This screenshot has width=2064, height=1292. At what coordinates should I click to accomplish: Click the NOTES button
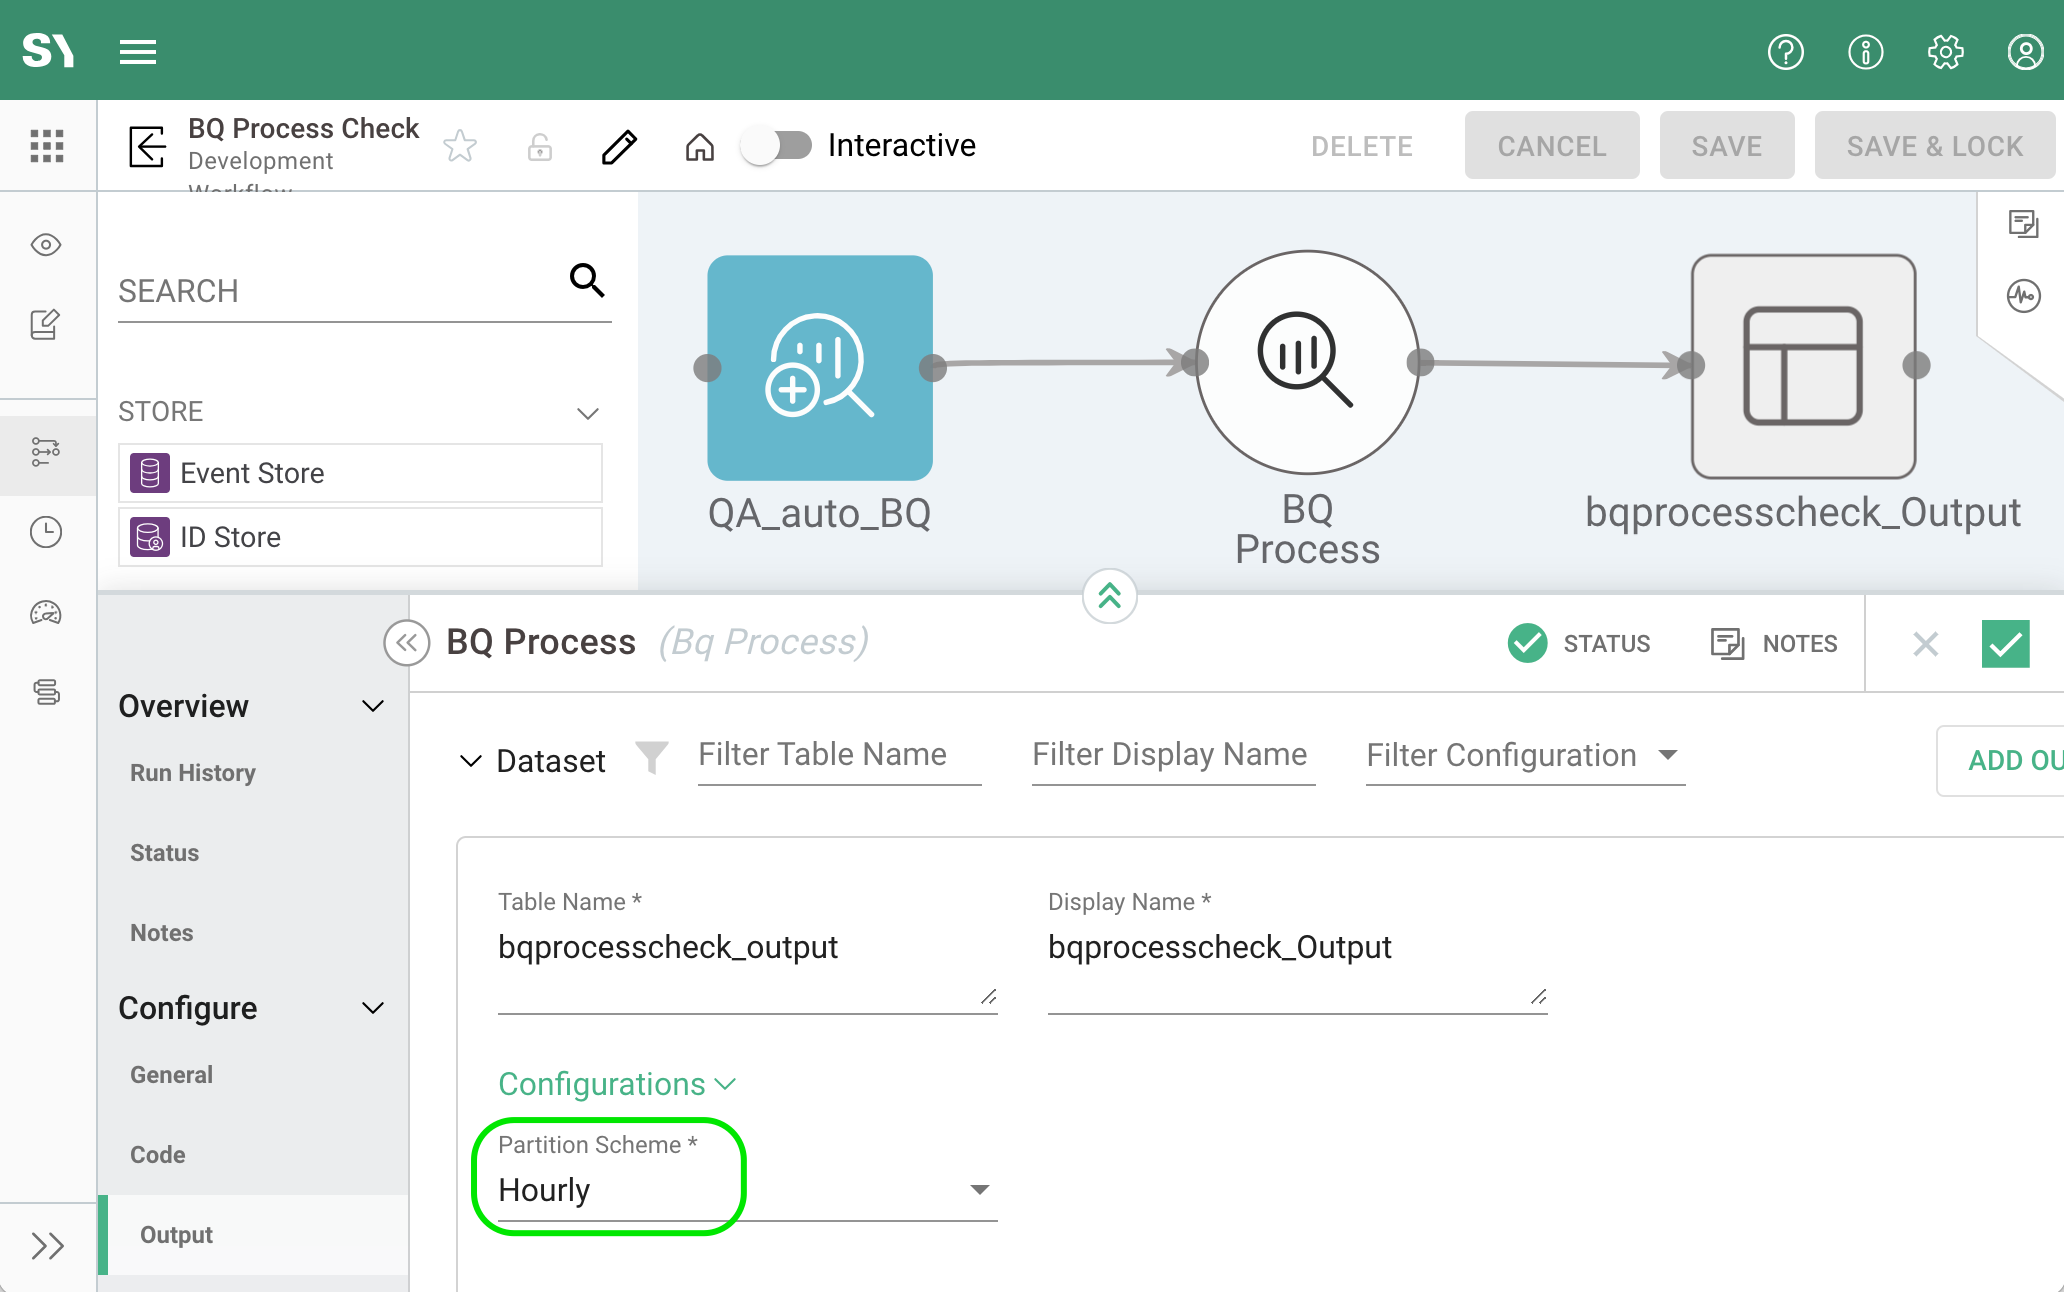pos(1774,644)
